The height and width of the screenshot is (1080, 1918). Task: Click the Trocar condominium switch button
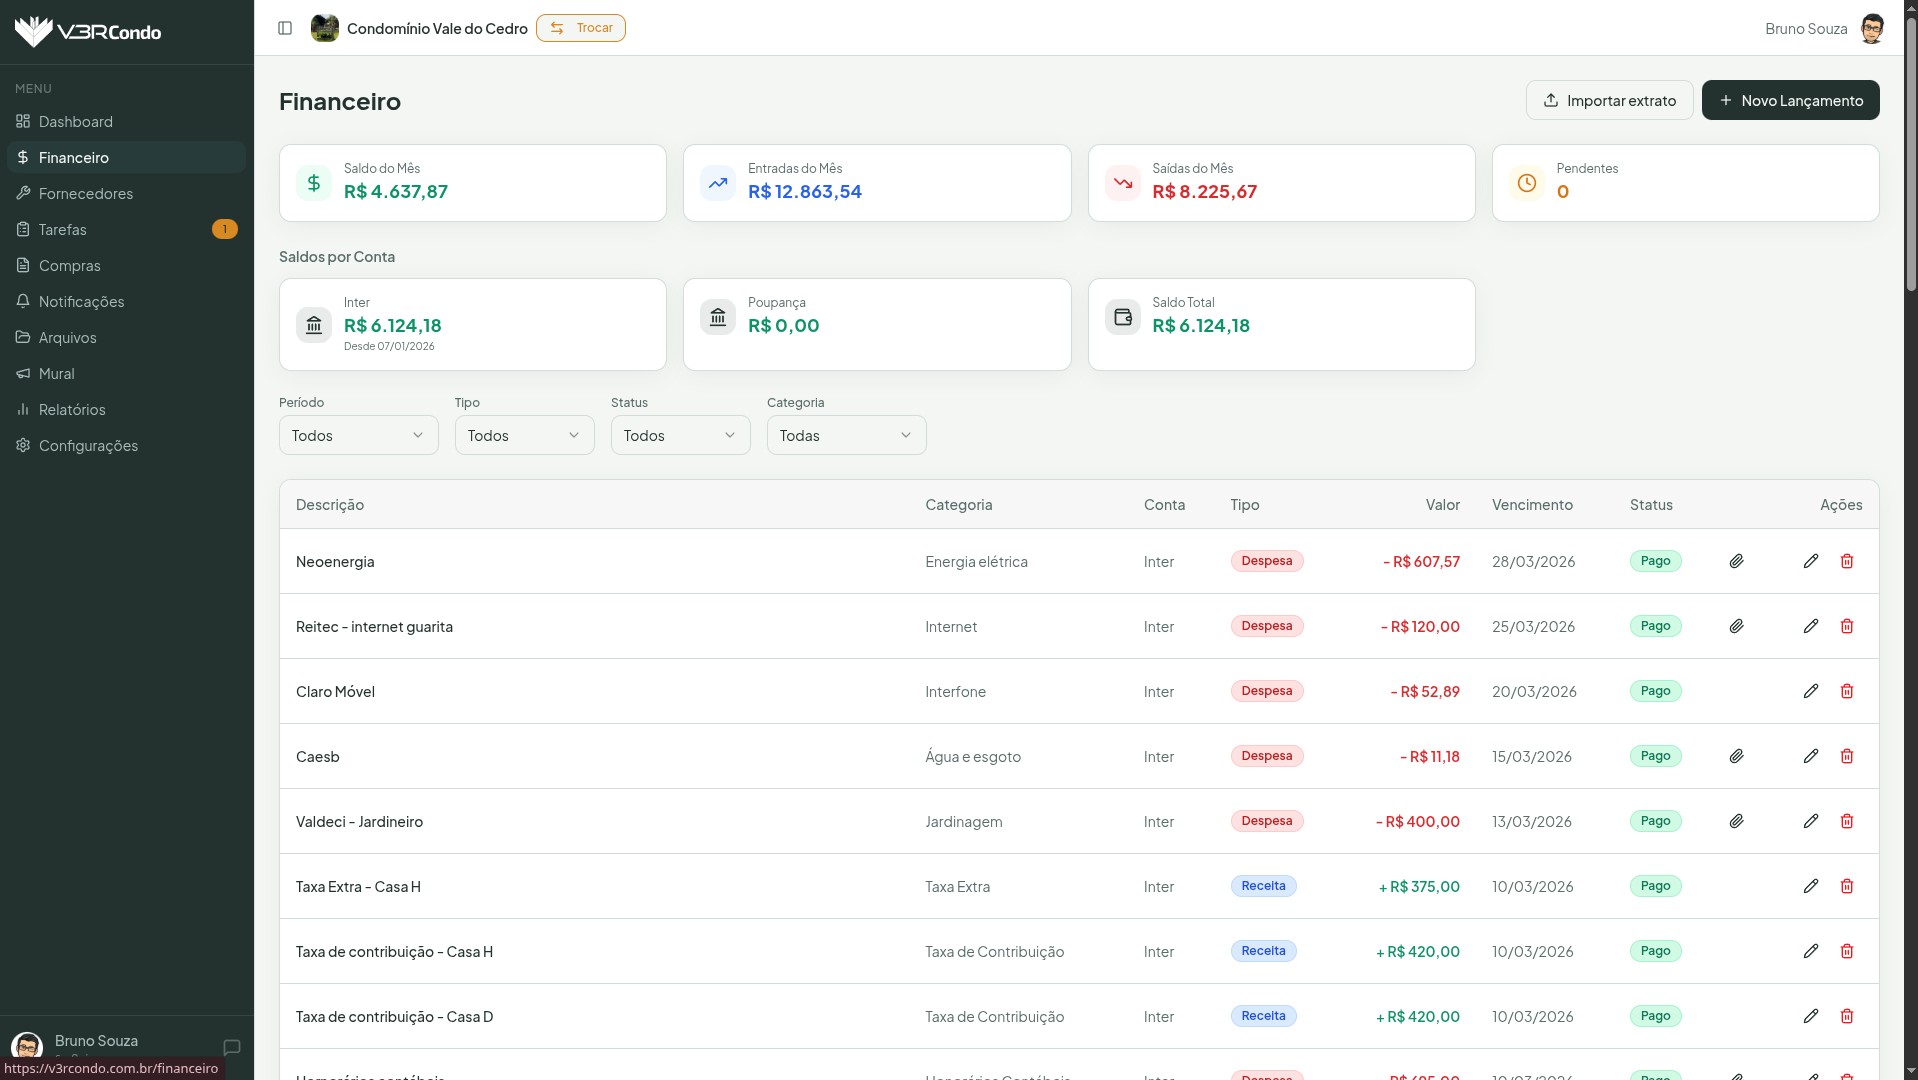click(581, 28)
